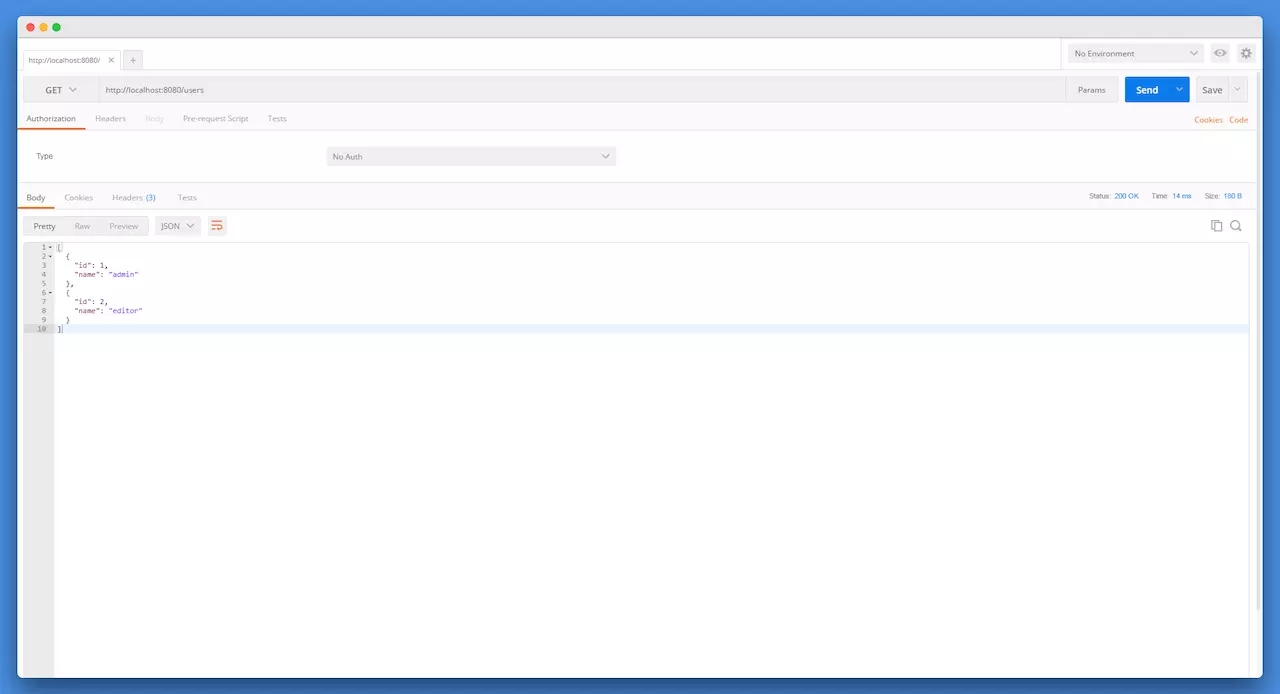Open the No Environment dropdown

click(x=1135, y=53)
